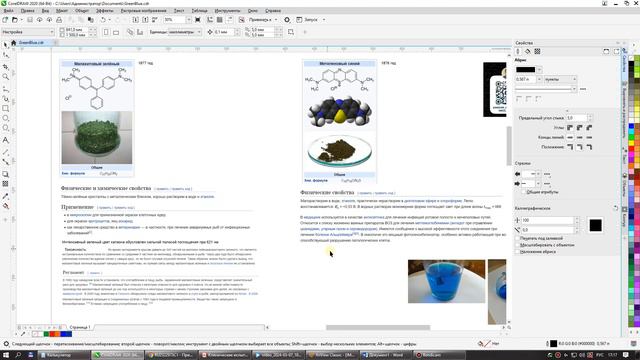Choose beveled corners for outline

coord(589,128)
